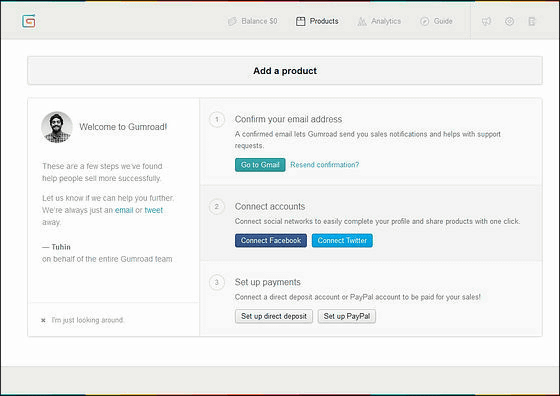This screenshot has height=396, width=560.
Task: Click the Guide compass icon
Action: [x=424, y=21]
